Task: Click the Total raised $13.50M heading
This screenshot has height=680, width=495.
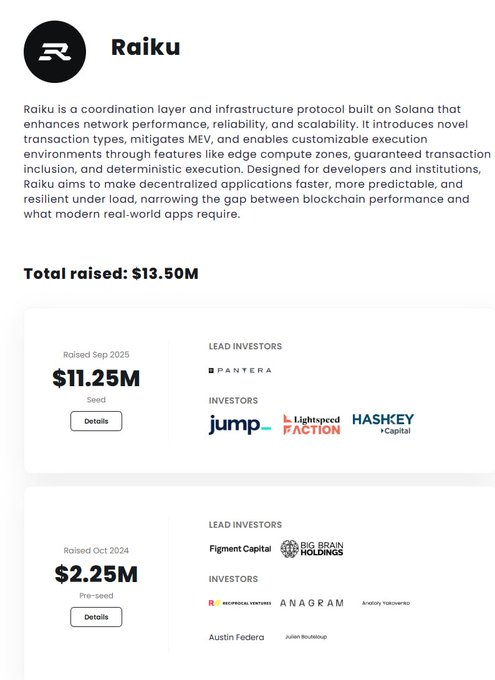Action: [x=111, y=274]
